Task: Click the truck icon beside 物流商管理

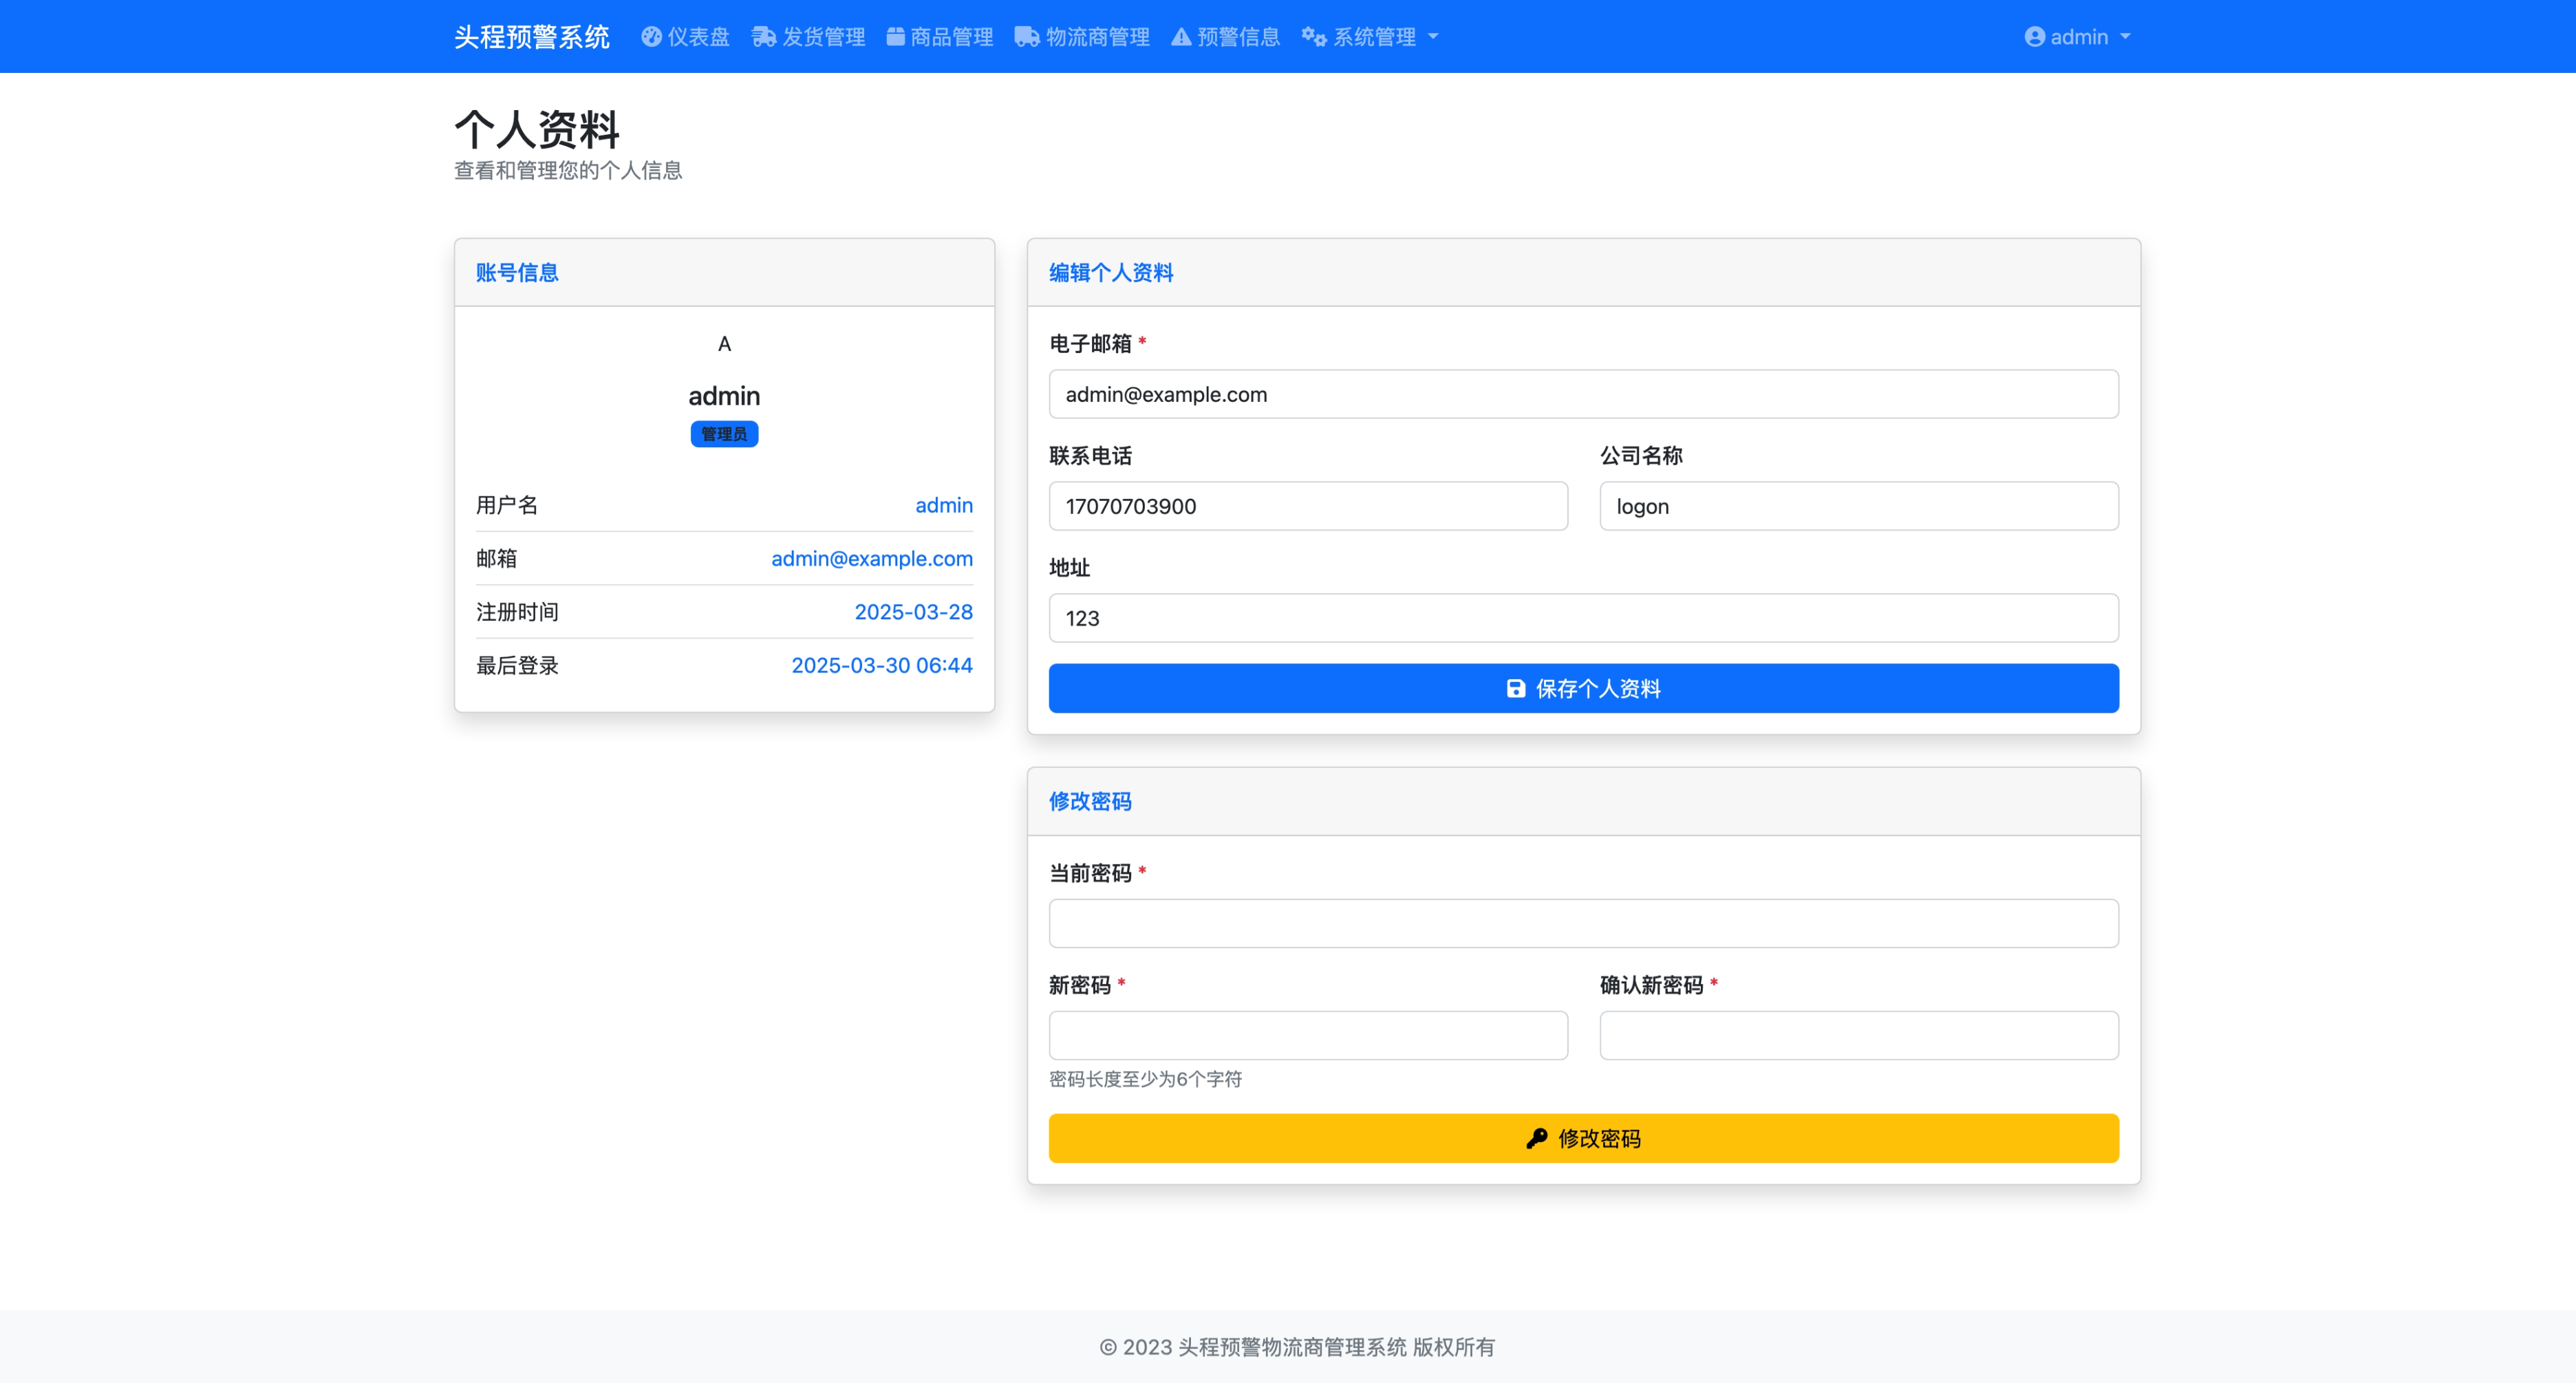Action: coord(1026,37)
